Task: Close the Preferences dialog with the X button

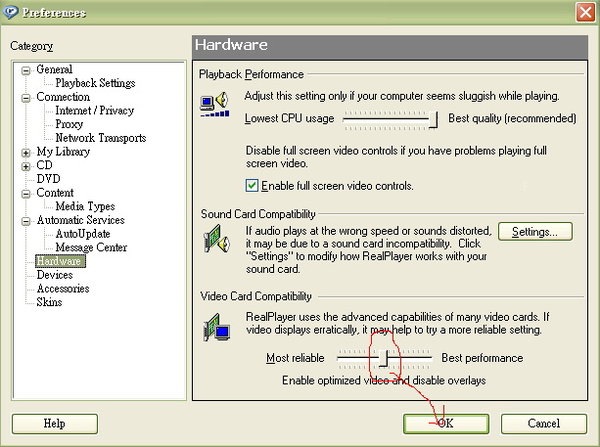Action: point(585,12)
